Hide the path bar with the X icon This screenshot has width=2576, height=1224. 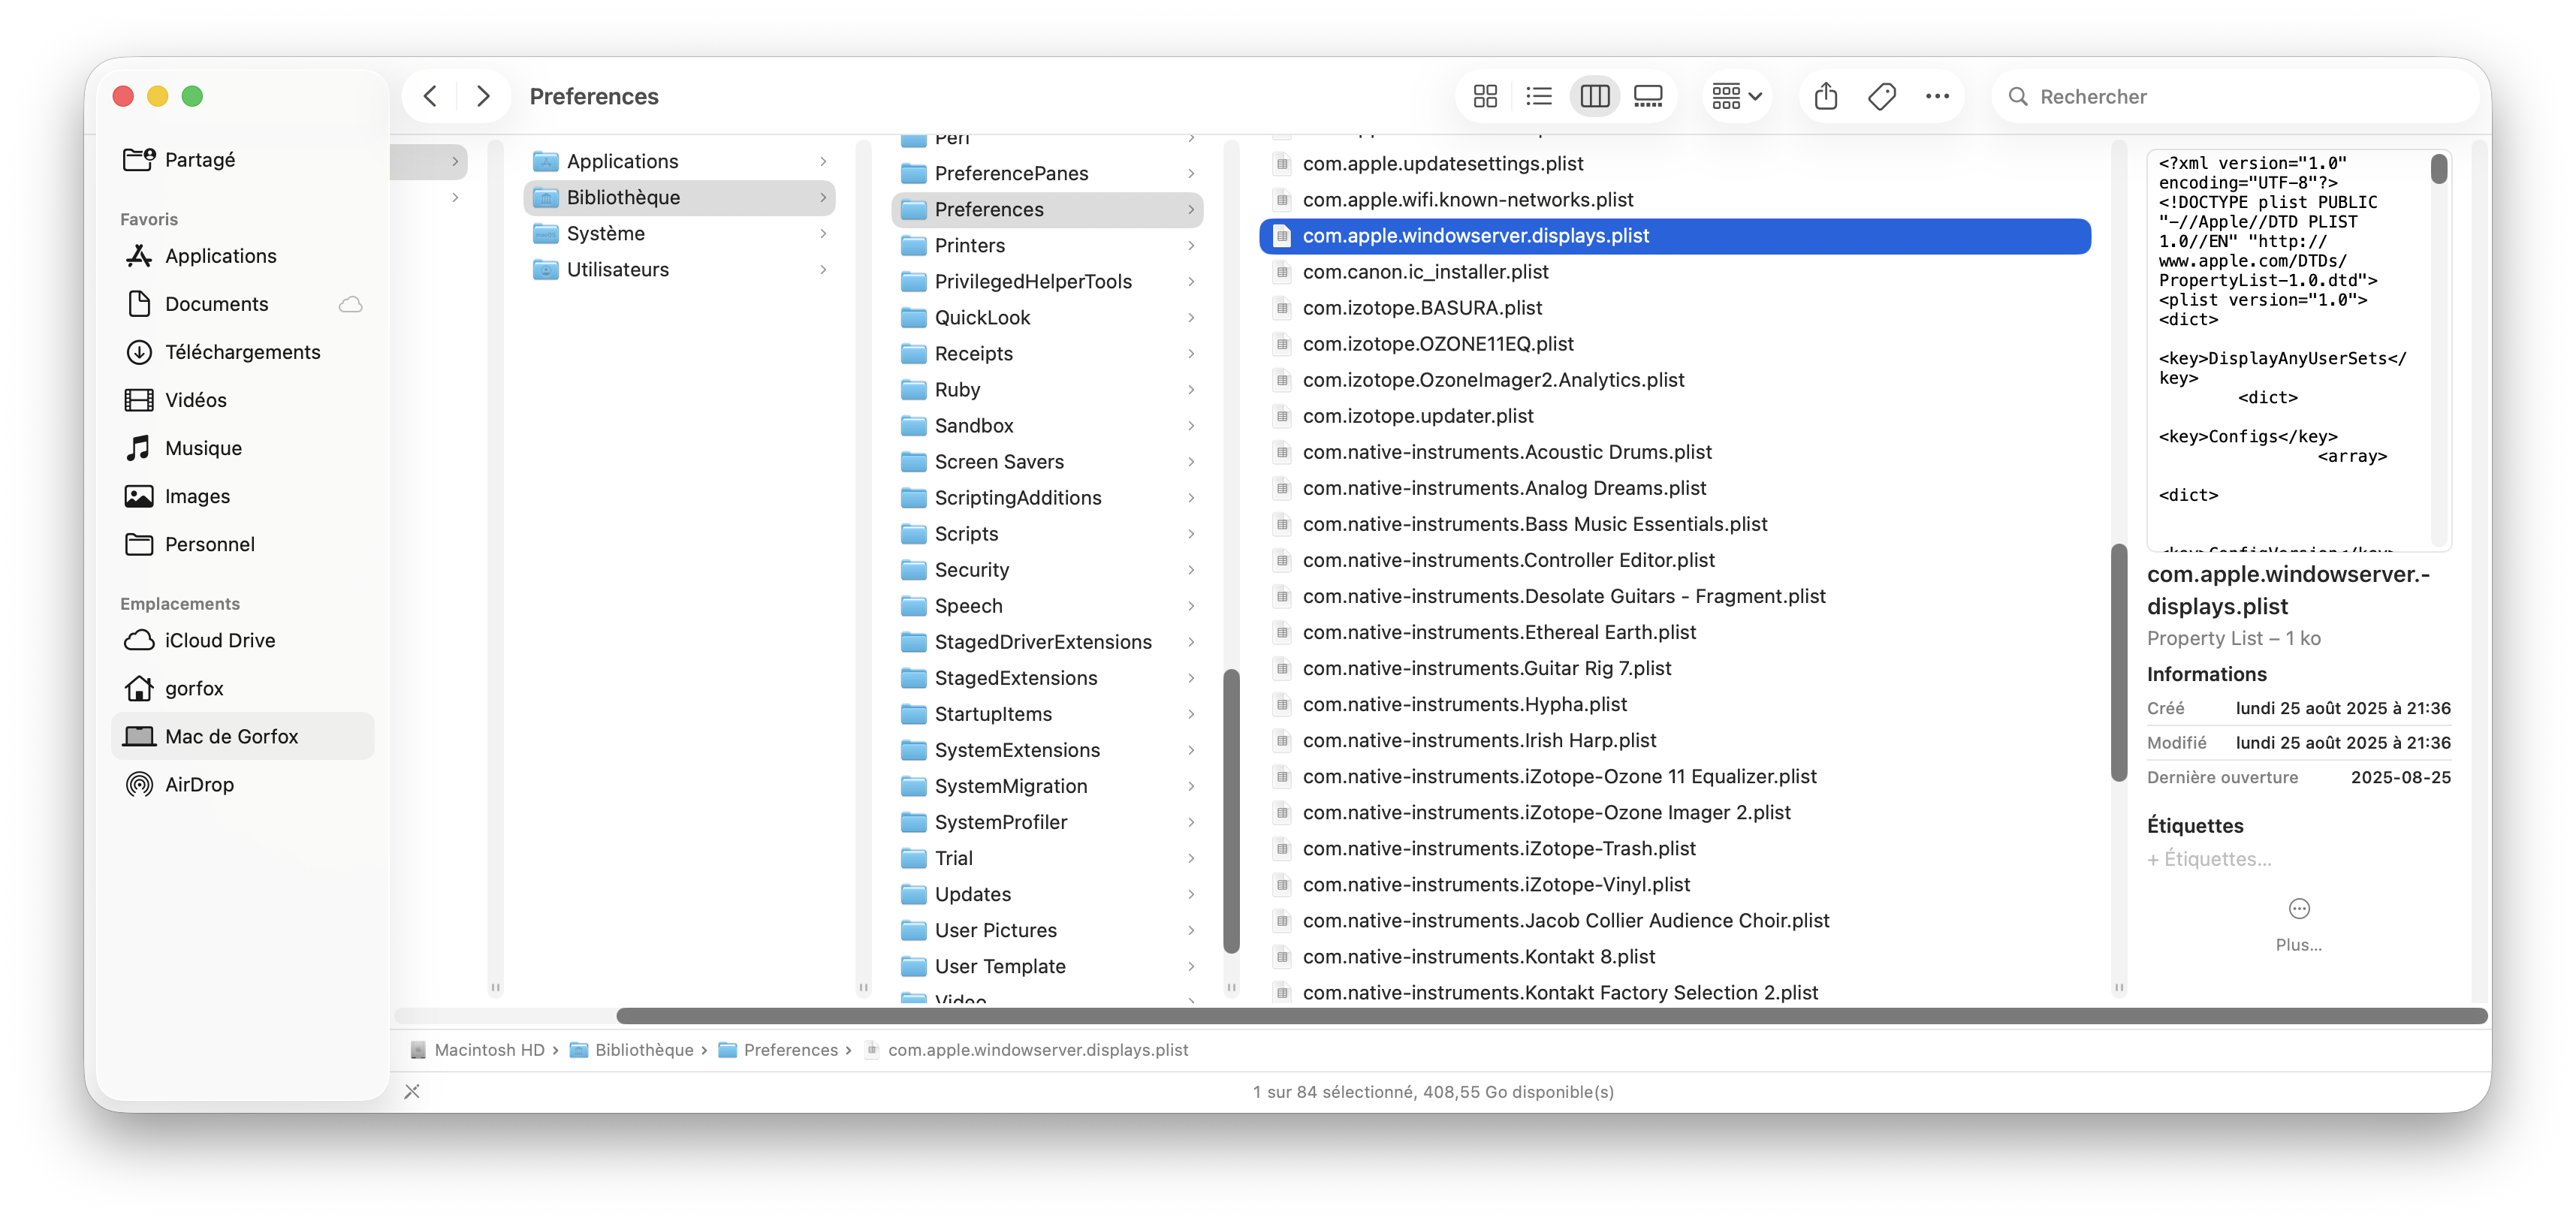[412, 1091]
